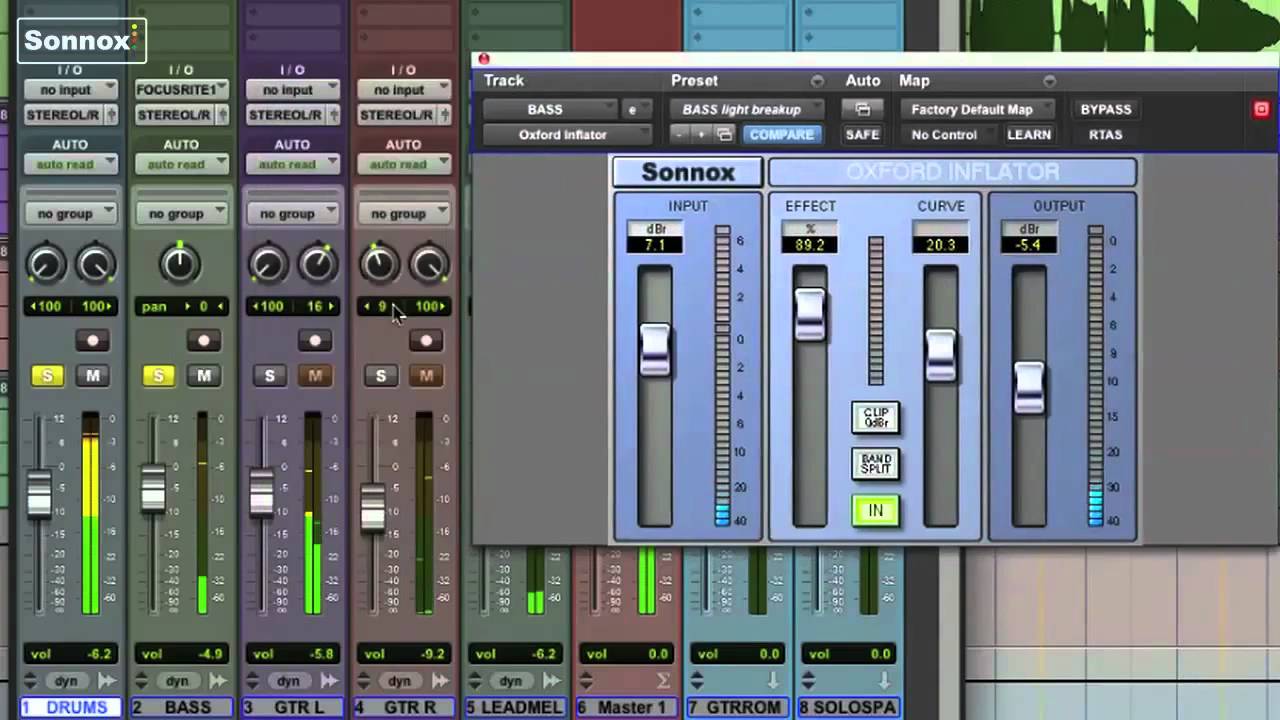The width and height of the screenshot is (1280, 720).
Task: Select the Master 1 track name
Action: click(x=625, y=707)
